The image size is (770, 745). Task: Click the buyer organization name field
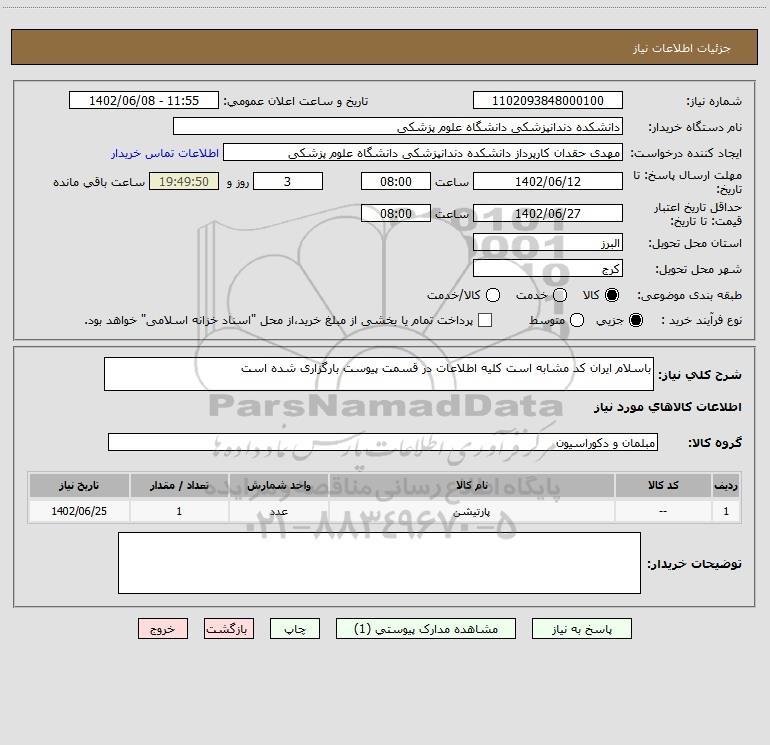[398, 127]
